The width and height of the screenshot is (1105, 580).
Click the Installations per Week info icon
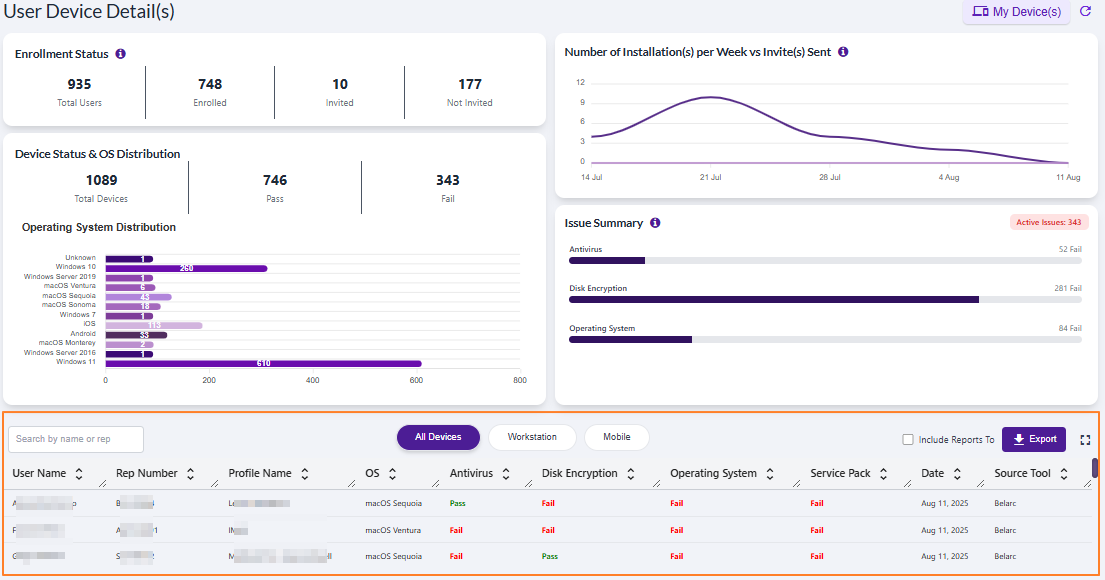click(843, 51)
